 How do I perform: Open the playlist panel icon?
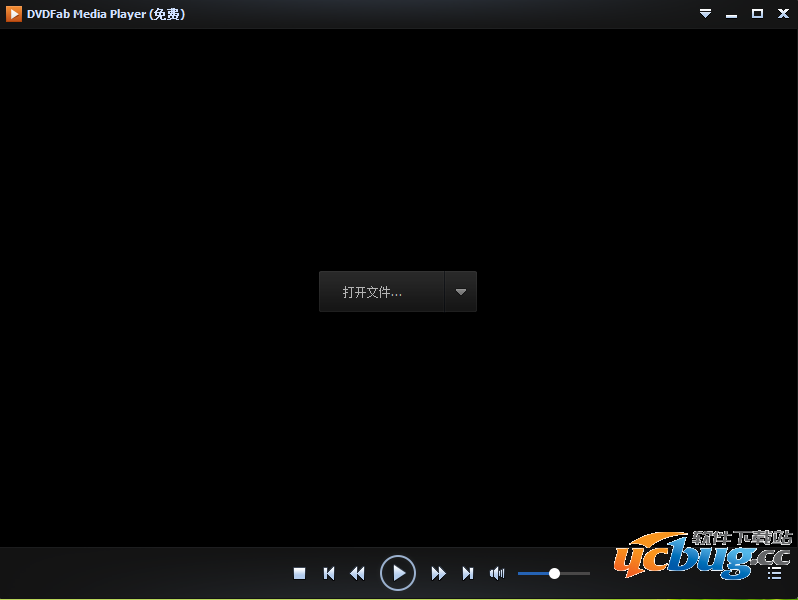[x=774, y=573]
